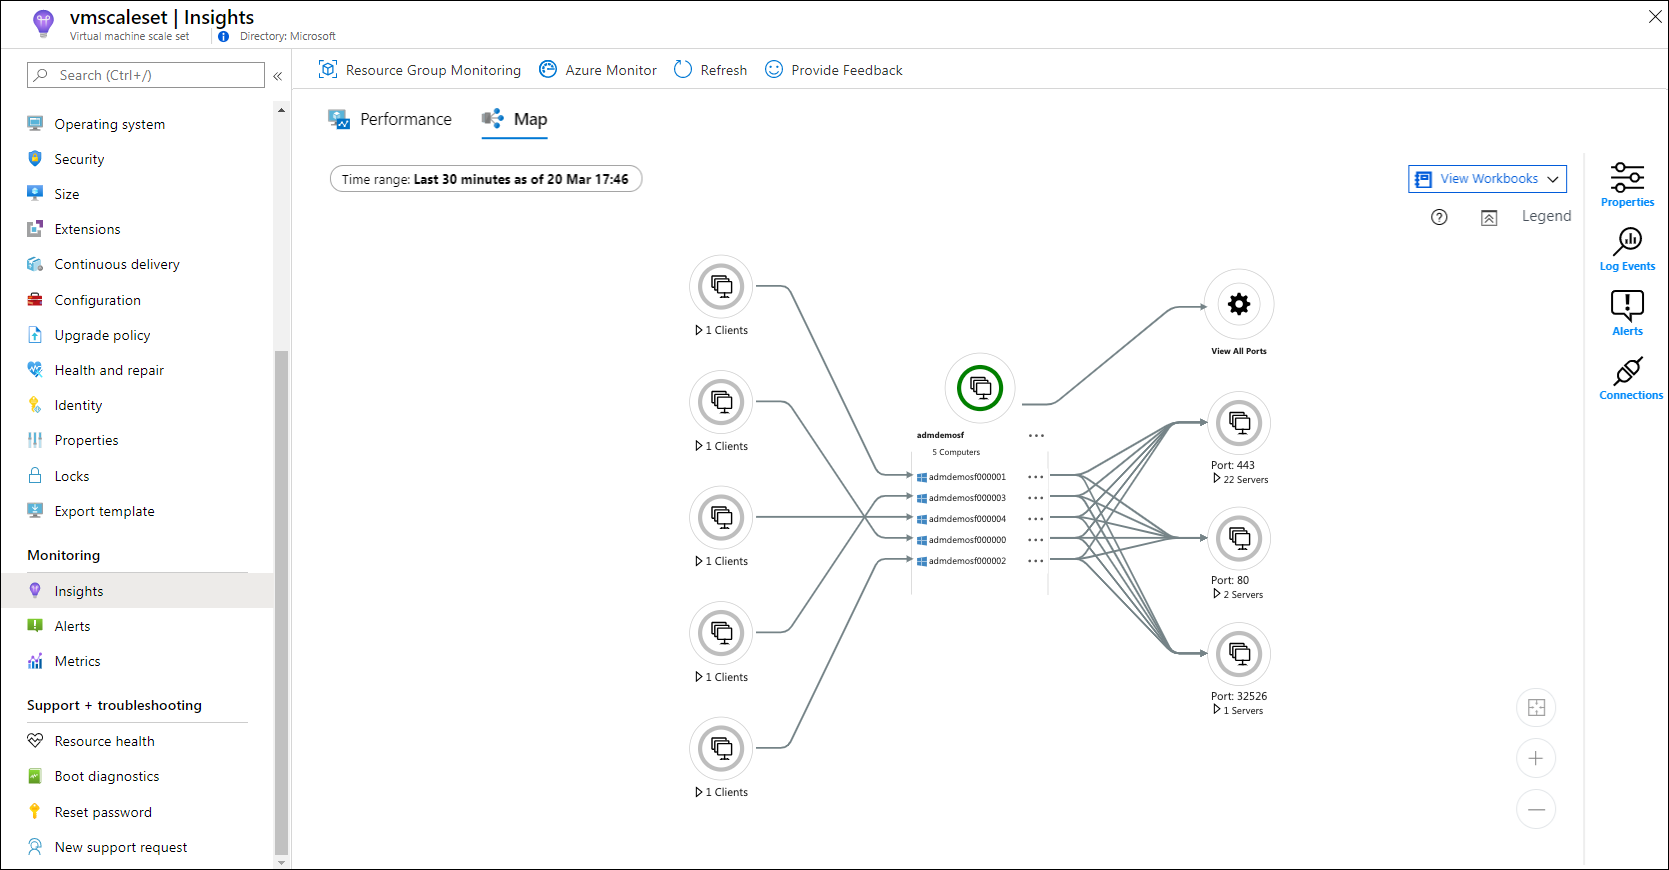Select the admdemosf scale set node icon

pyautogui.click(x=980, y=388)
